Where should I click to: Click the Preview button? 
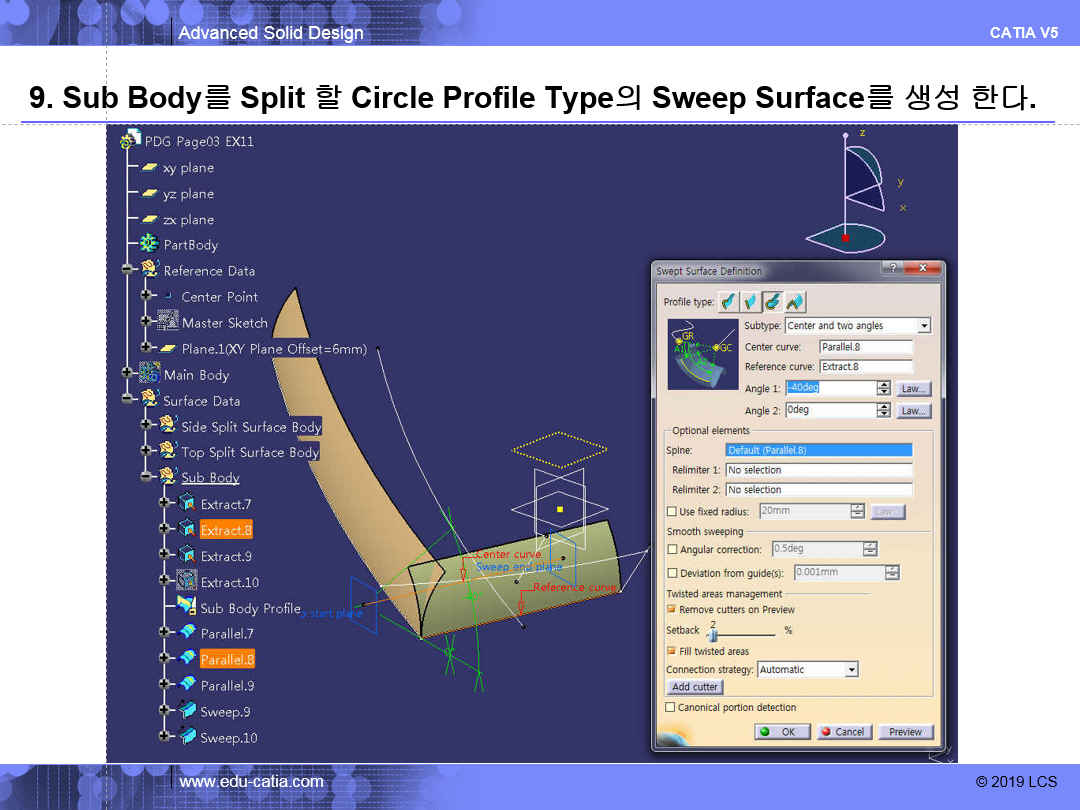coord(905,732)
